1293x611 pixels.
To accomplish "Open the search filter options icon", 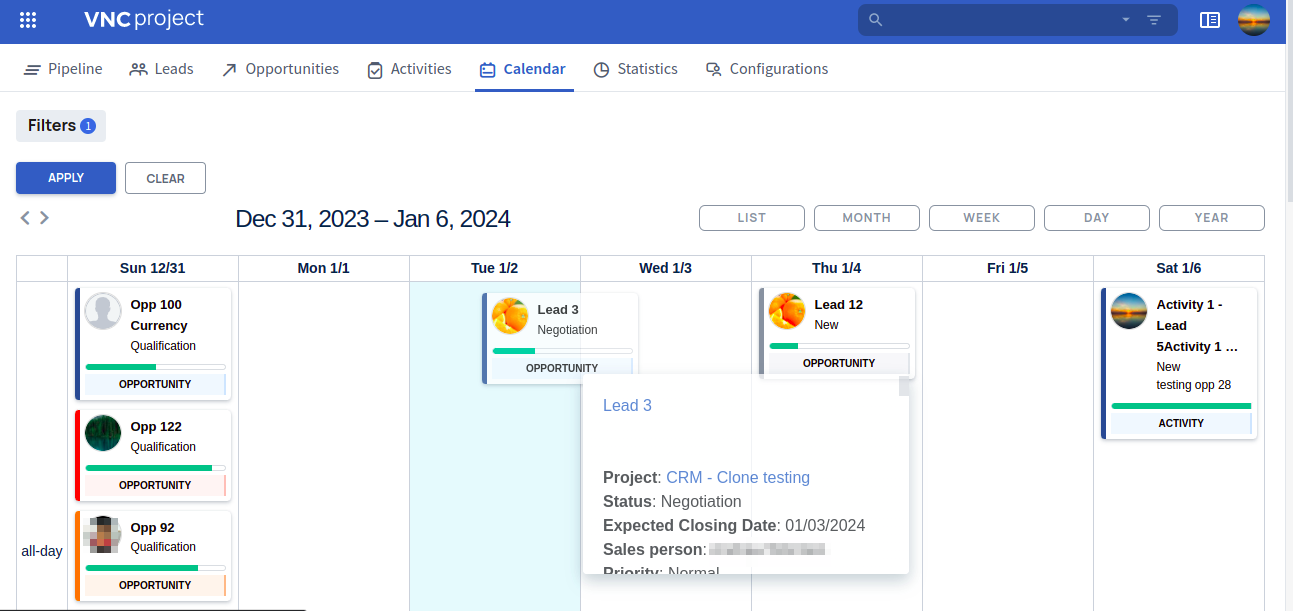I will pos(1154,20).
